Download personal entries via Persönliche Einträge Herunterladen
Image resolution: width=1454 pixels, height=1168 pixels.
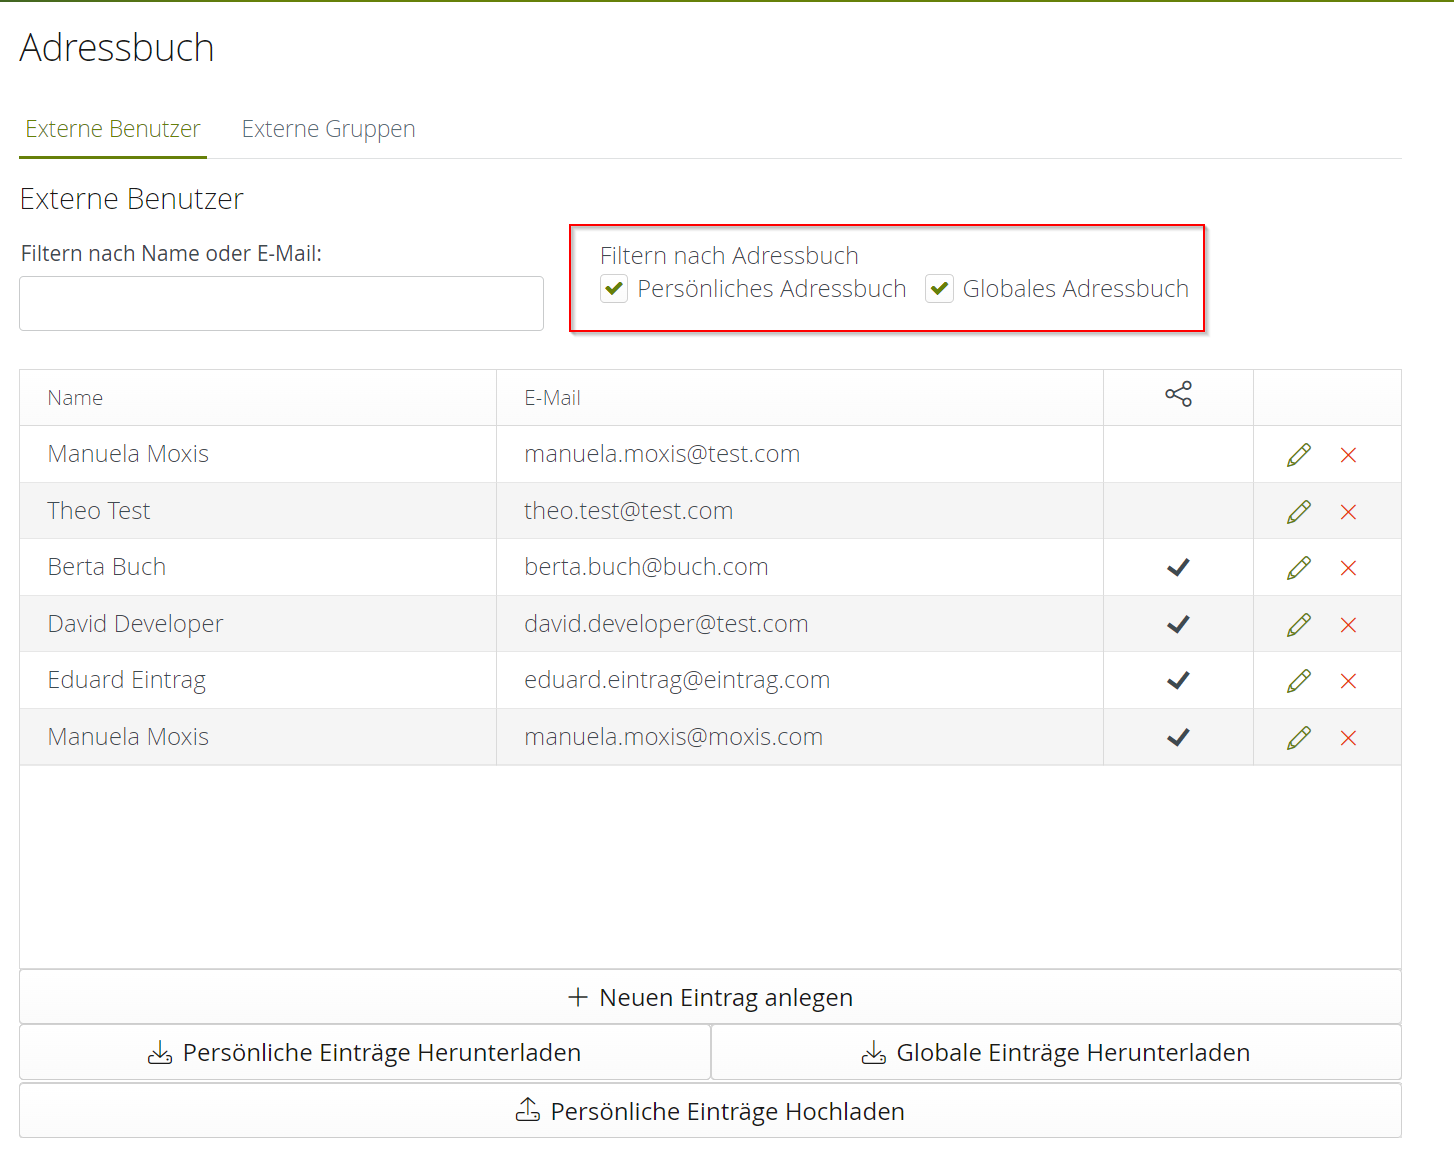(x=365, y=1053)
